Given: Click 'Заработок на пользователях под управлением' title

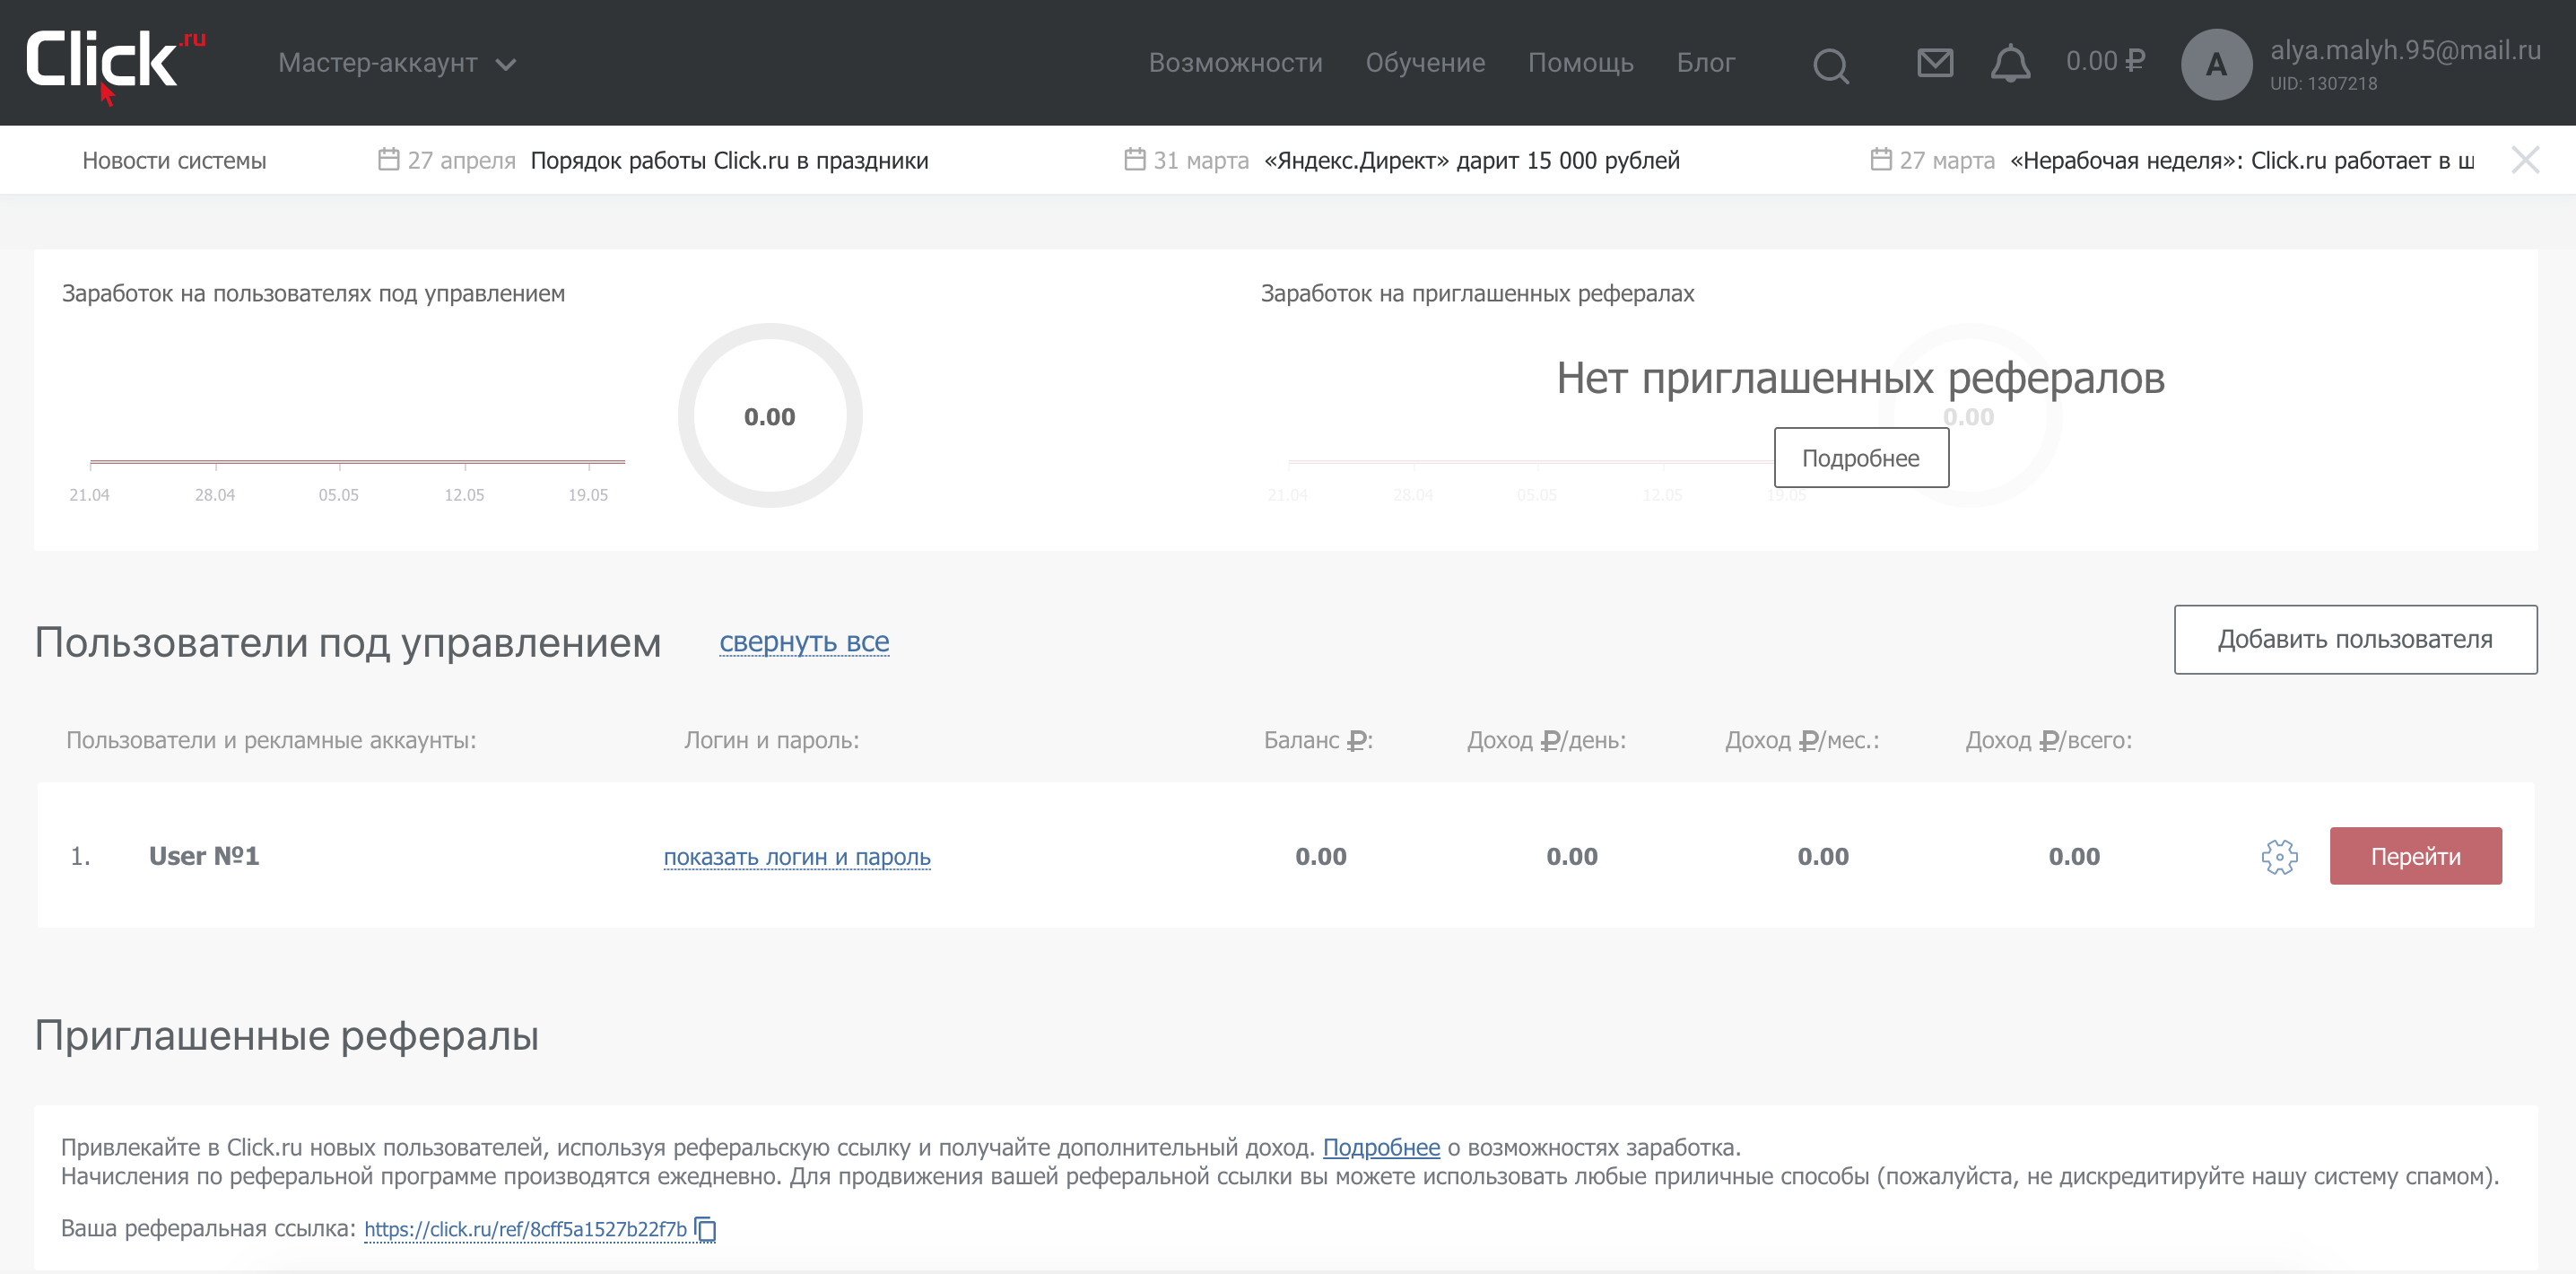Looking at the screenshot, I should (x=313, y=294).
